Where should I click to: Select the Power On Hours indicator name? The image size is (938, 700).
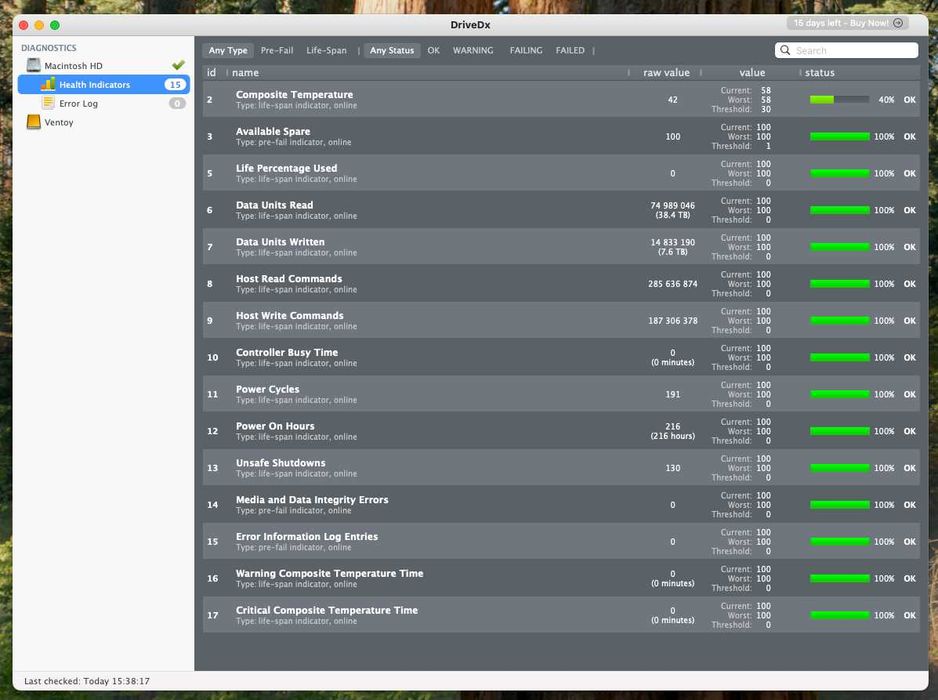pos(275,426)
